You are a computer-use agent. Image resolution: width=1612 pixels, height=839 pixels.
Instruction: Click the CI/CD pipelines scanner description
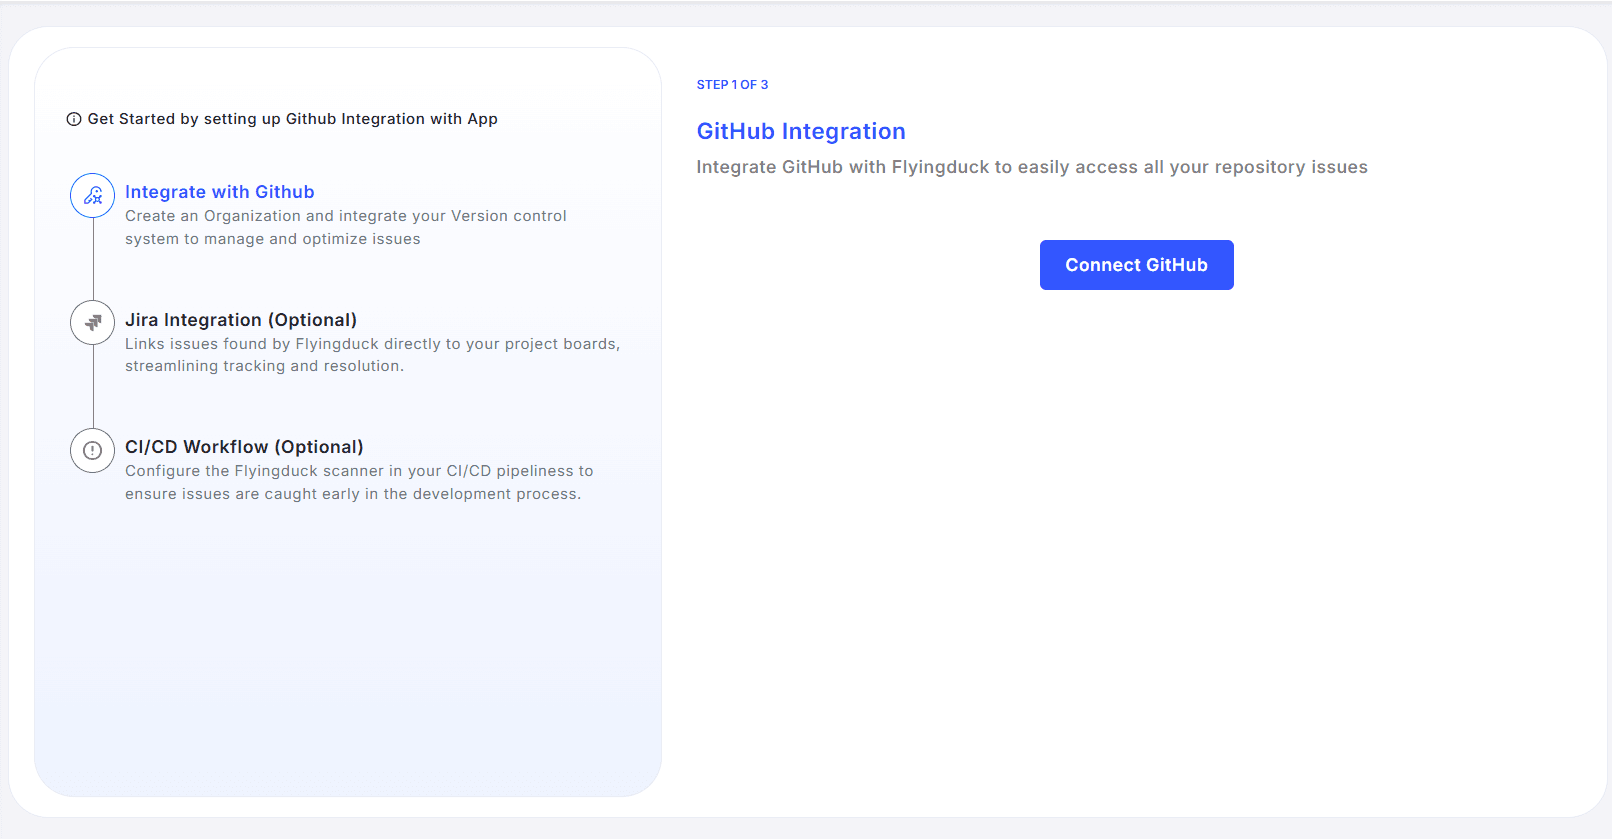coord(358,482)
